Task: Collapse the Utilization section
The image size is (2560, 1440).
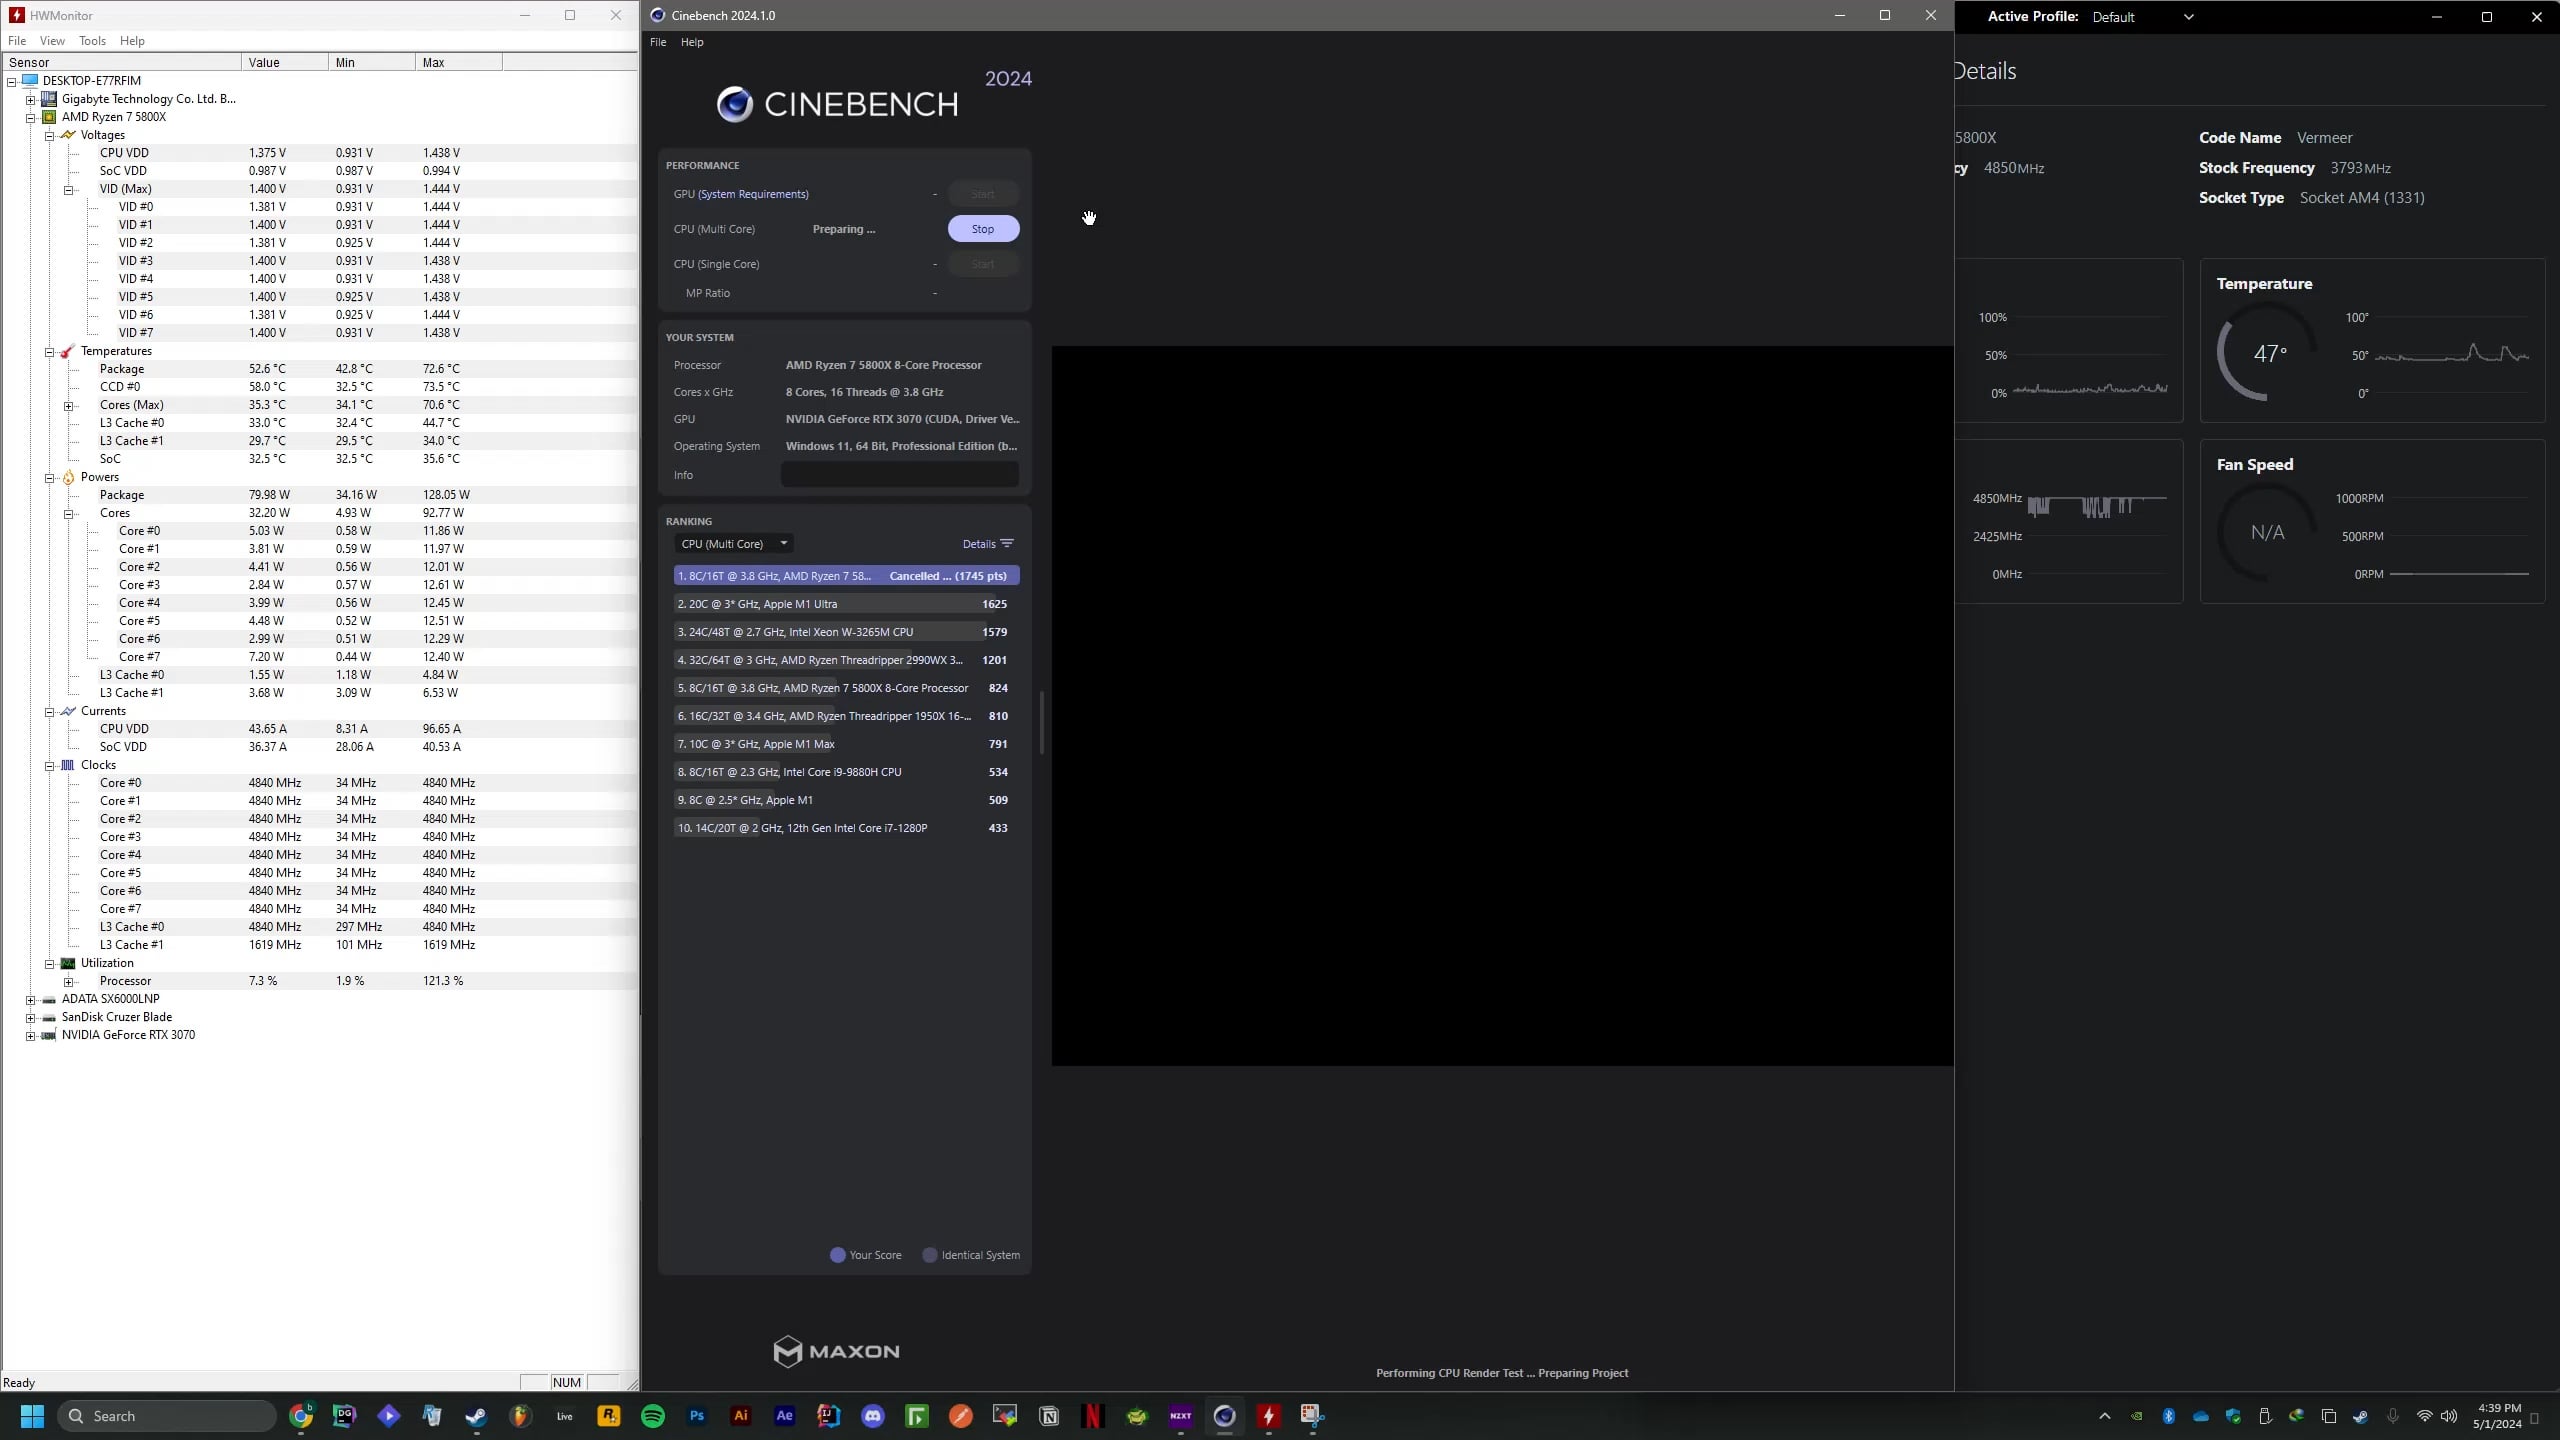Action: point(50,964)
